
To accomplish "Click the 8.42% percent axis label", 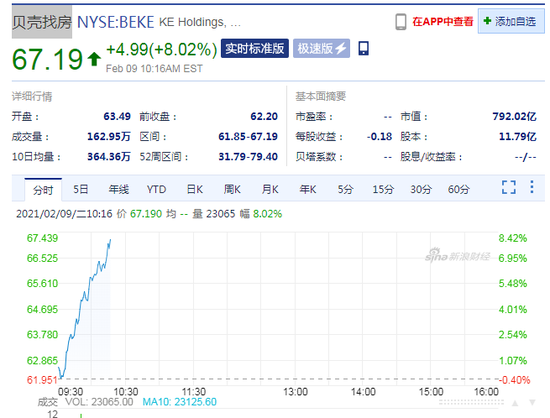I will 513,238.
